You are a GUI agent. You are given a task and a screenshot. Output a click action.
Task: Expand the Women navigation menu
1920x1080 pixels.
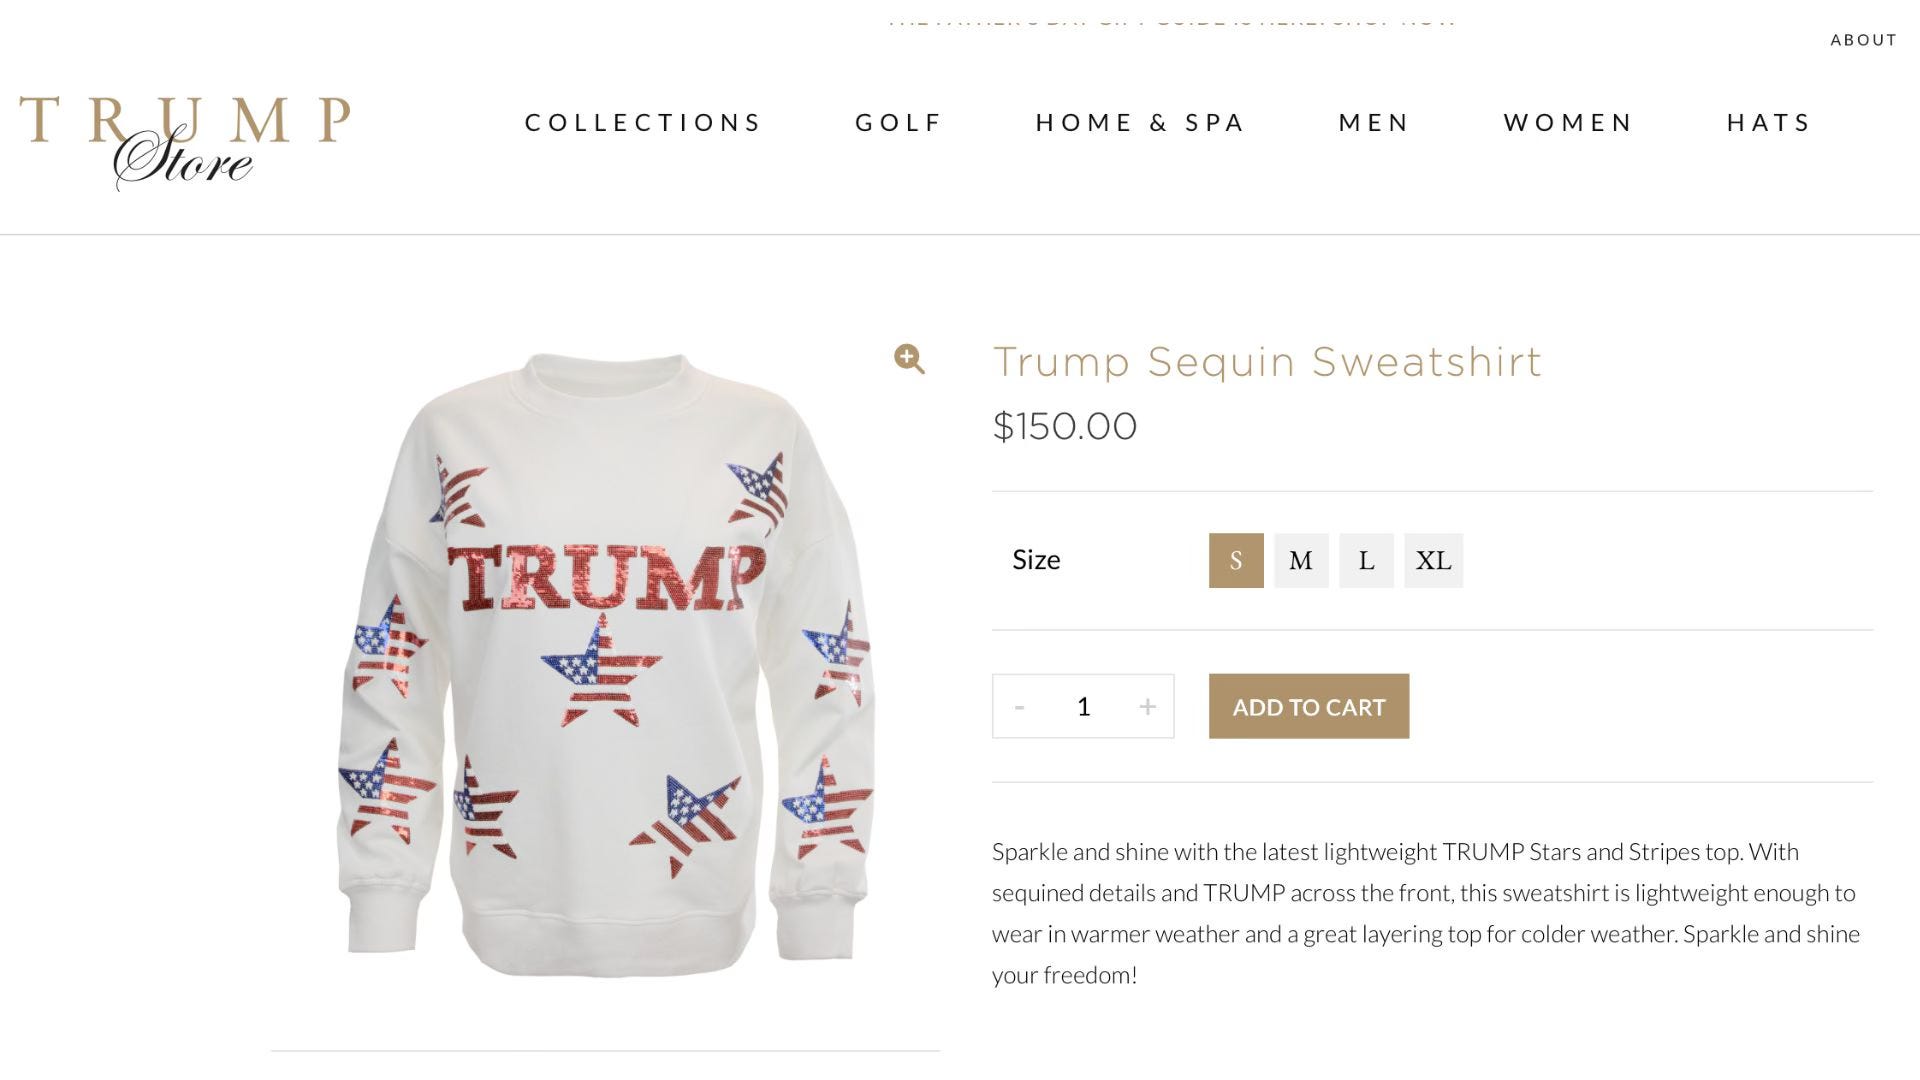1568,122
